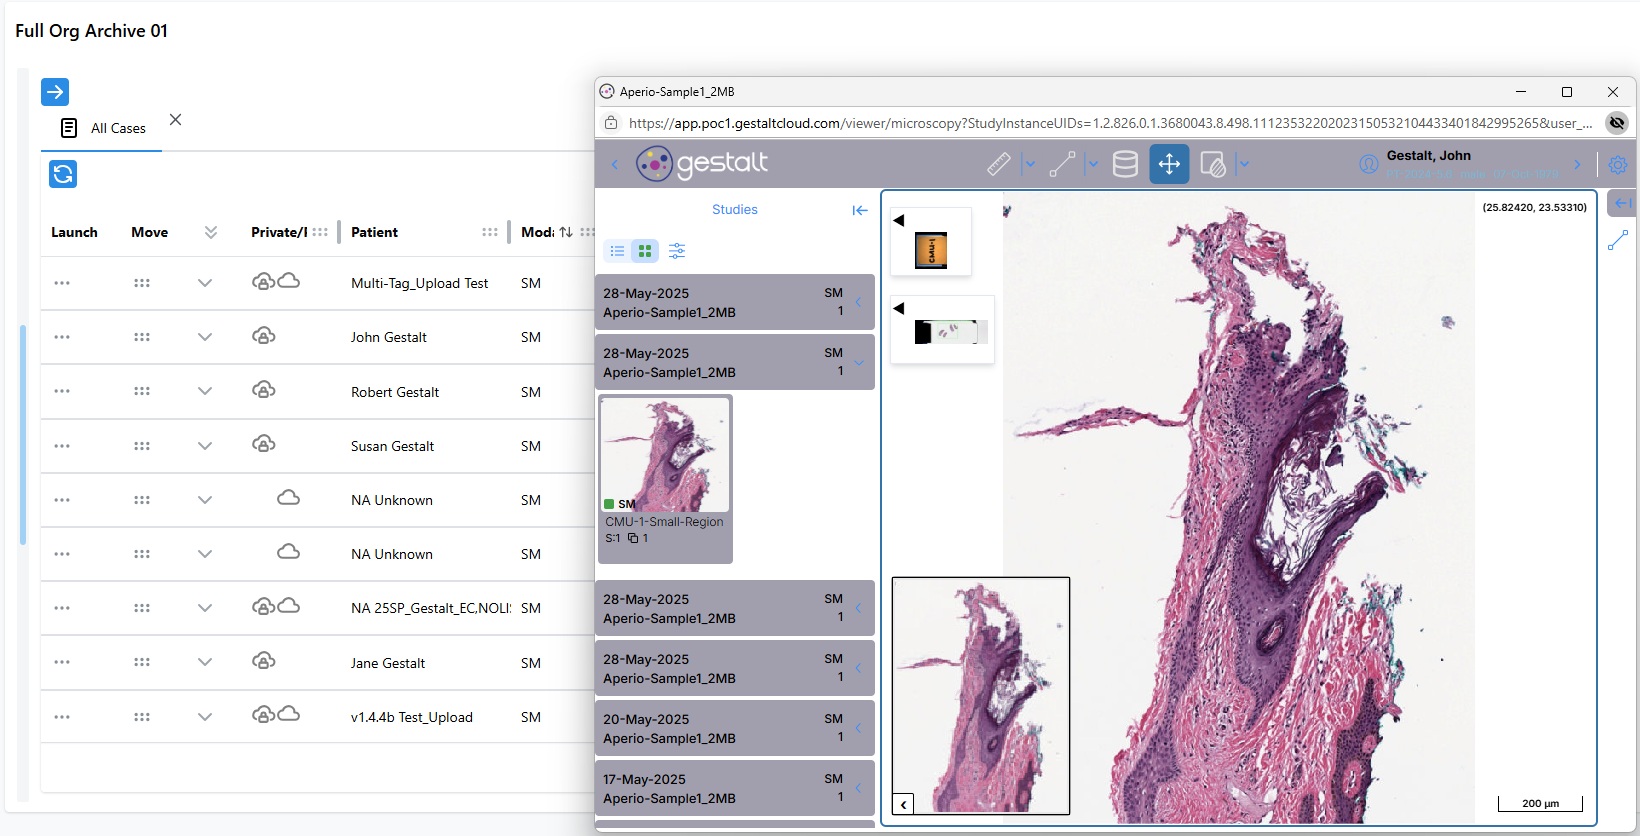Select the CMU-1-Small-Region series thumbnail
This screenshot has width=1640, height=836.
pos(665,455)
